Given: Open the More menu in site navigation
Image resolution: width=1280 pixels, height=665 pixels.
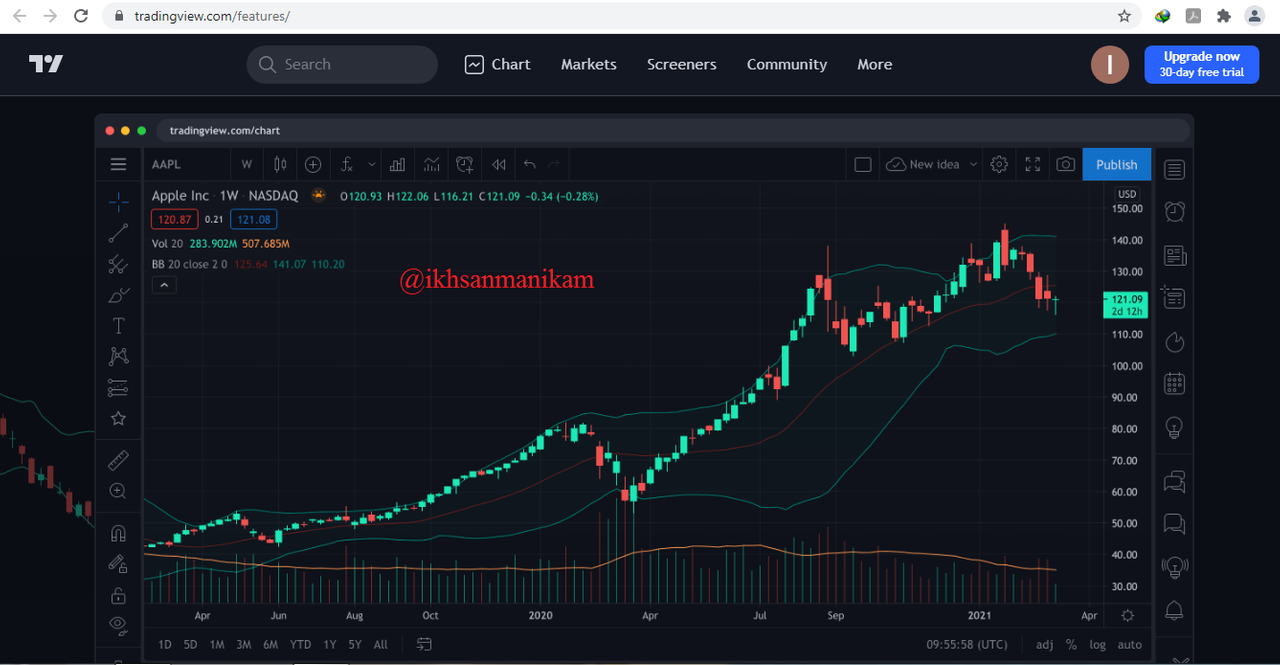Looking at the screenshot, I should (x=875, y=64).
